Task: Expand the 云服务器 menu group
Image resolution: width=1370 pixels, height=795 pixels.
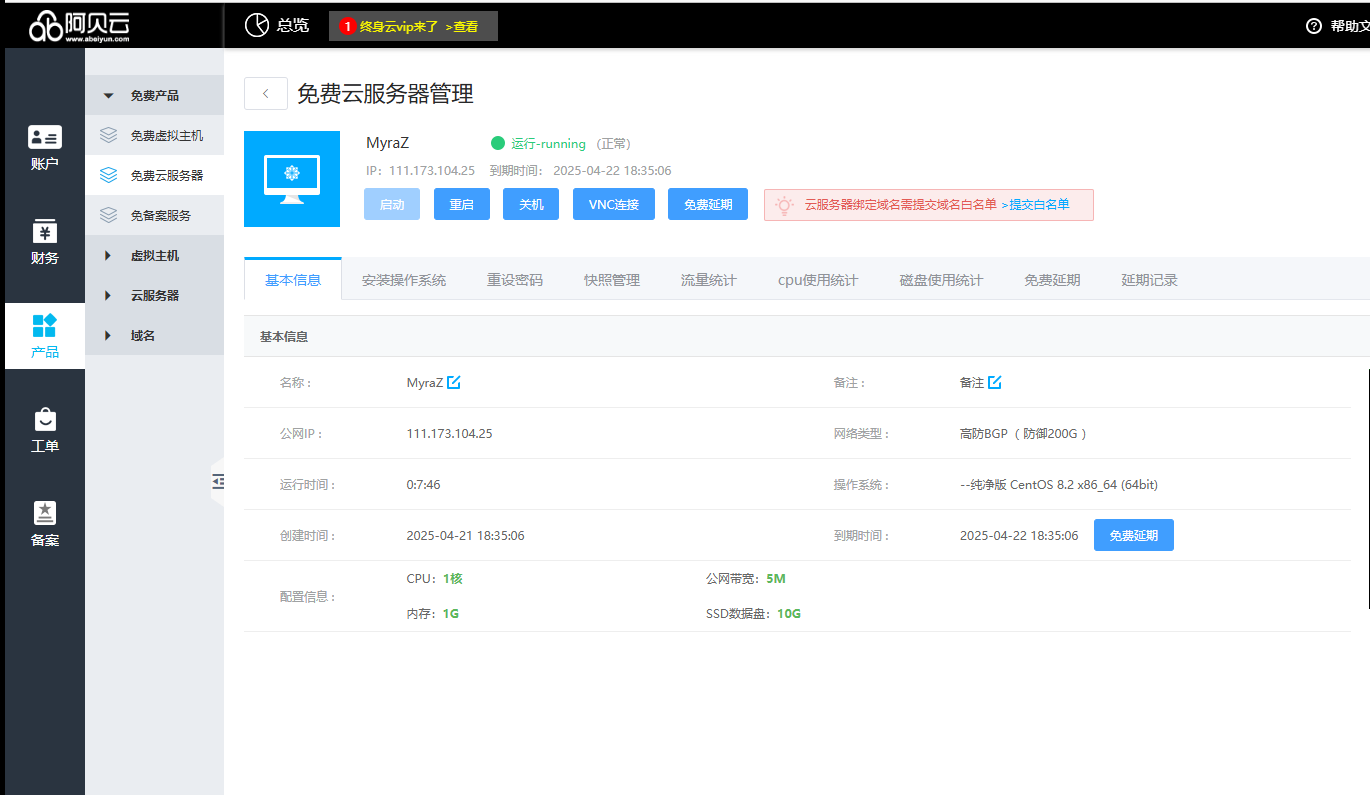Action: (154, 295)
